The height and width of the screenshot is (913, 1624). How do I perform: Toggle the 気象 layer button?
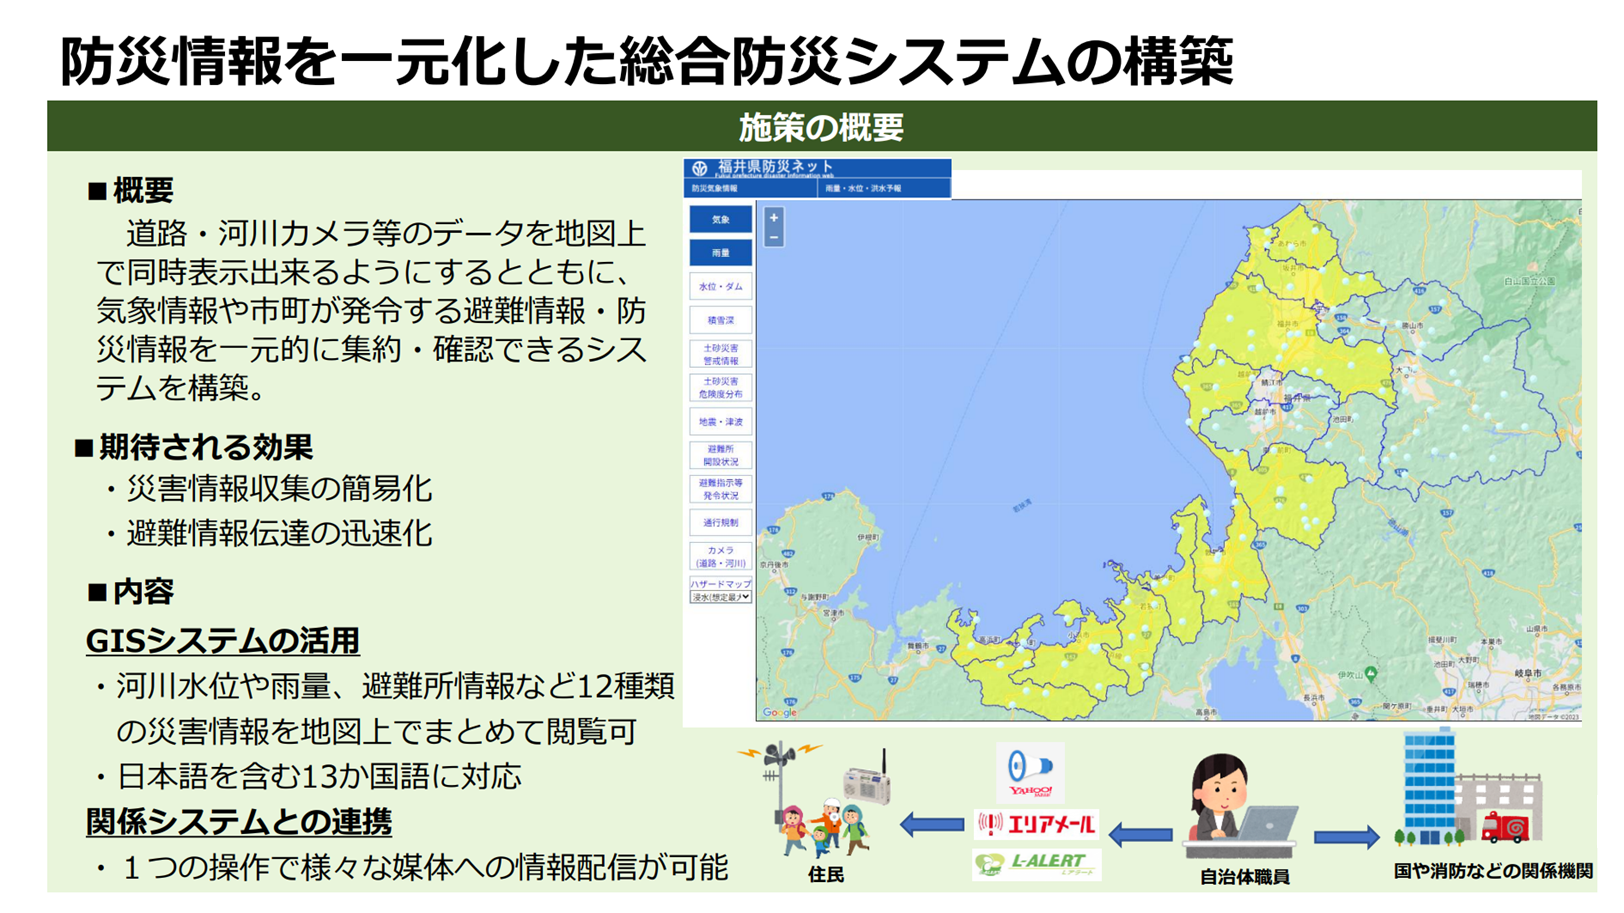[720, 219]
